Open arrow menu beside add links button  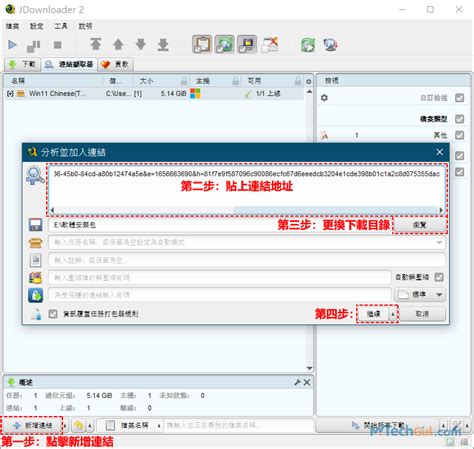click(65, 425)
